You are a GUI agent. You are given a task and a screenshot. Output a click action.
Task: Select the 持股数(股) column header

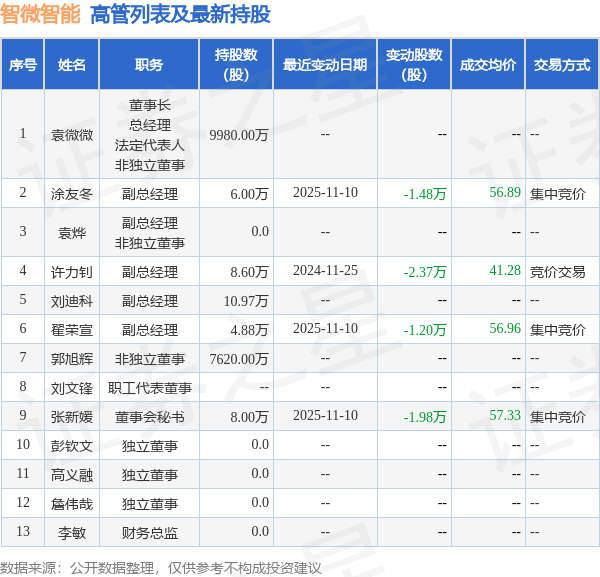click(x=236, y=64)
